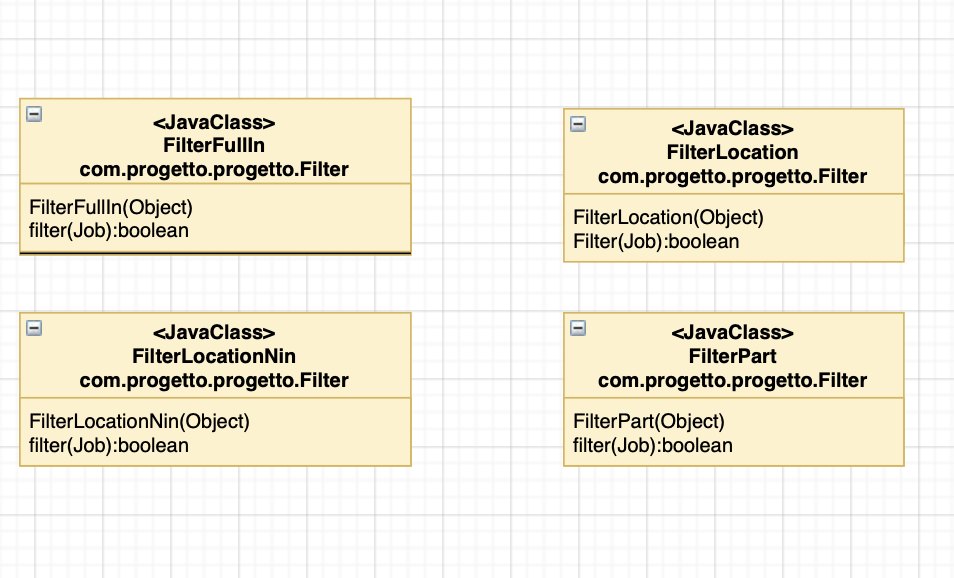Click the package name under FilterFullIn
Image resolution: width=954 pixels, height=578 pixels.
point(214,169)
